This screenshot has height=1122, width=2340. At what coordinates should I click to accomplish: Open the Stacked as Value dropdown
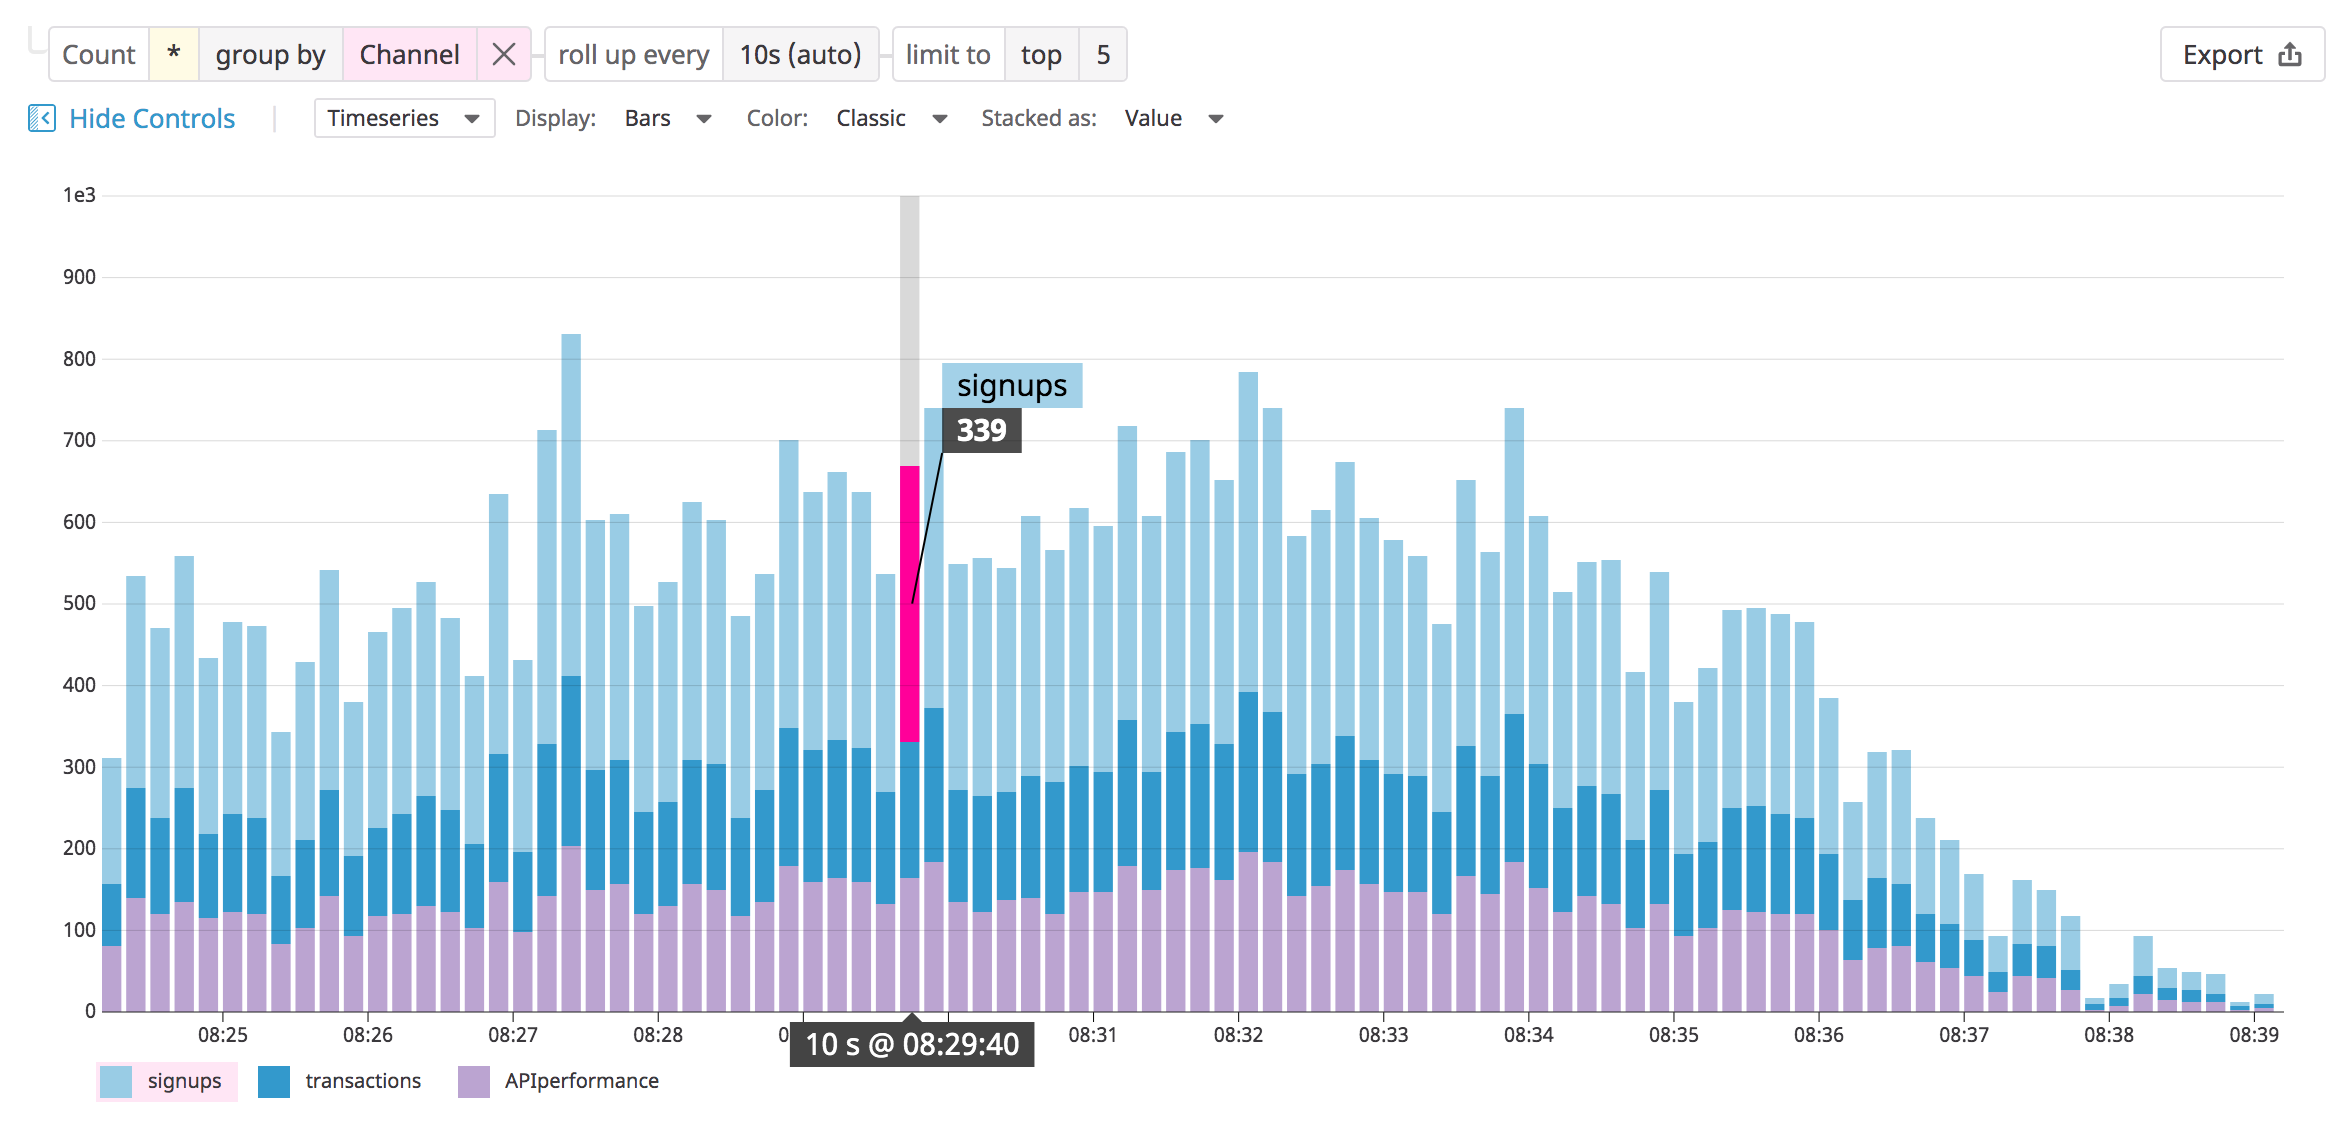pos(1176,117)
